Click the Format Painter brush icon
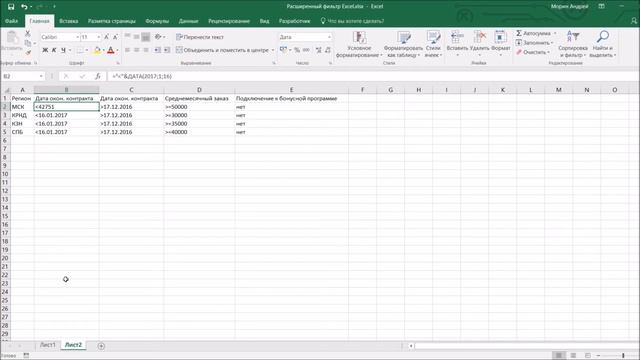This screenshot has width=640, height=360. coord(28,52)
